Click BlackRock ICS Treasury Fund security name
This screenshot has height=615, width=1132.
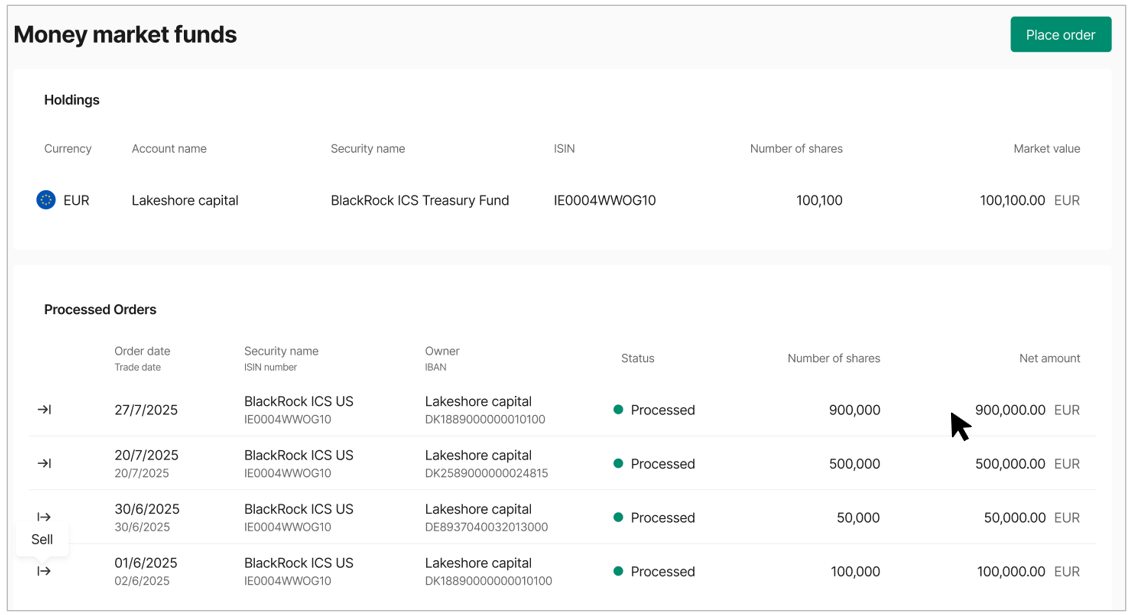pos(419,201)
